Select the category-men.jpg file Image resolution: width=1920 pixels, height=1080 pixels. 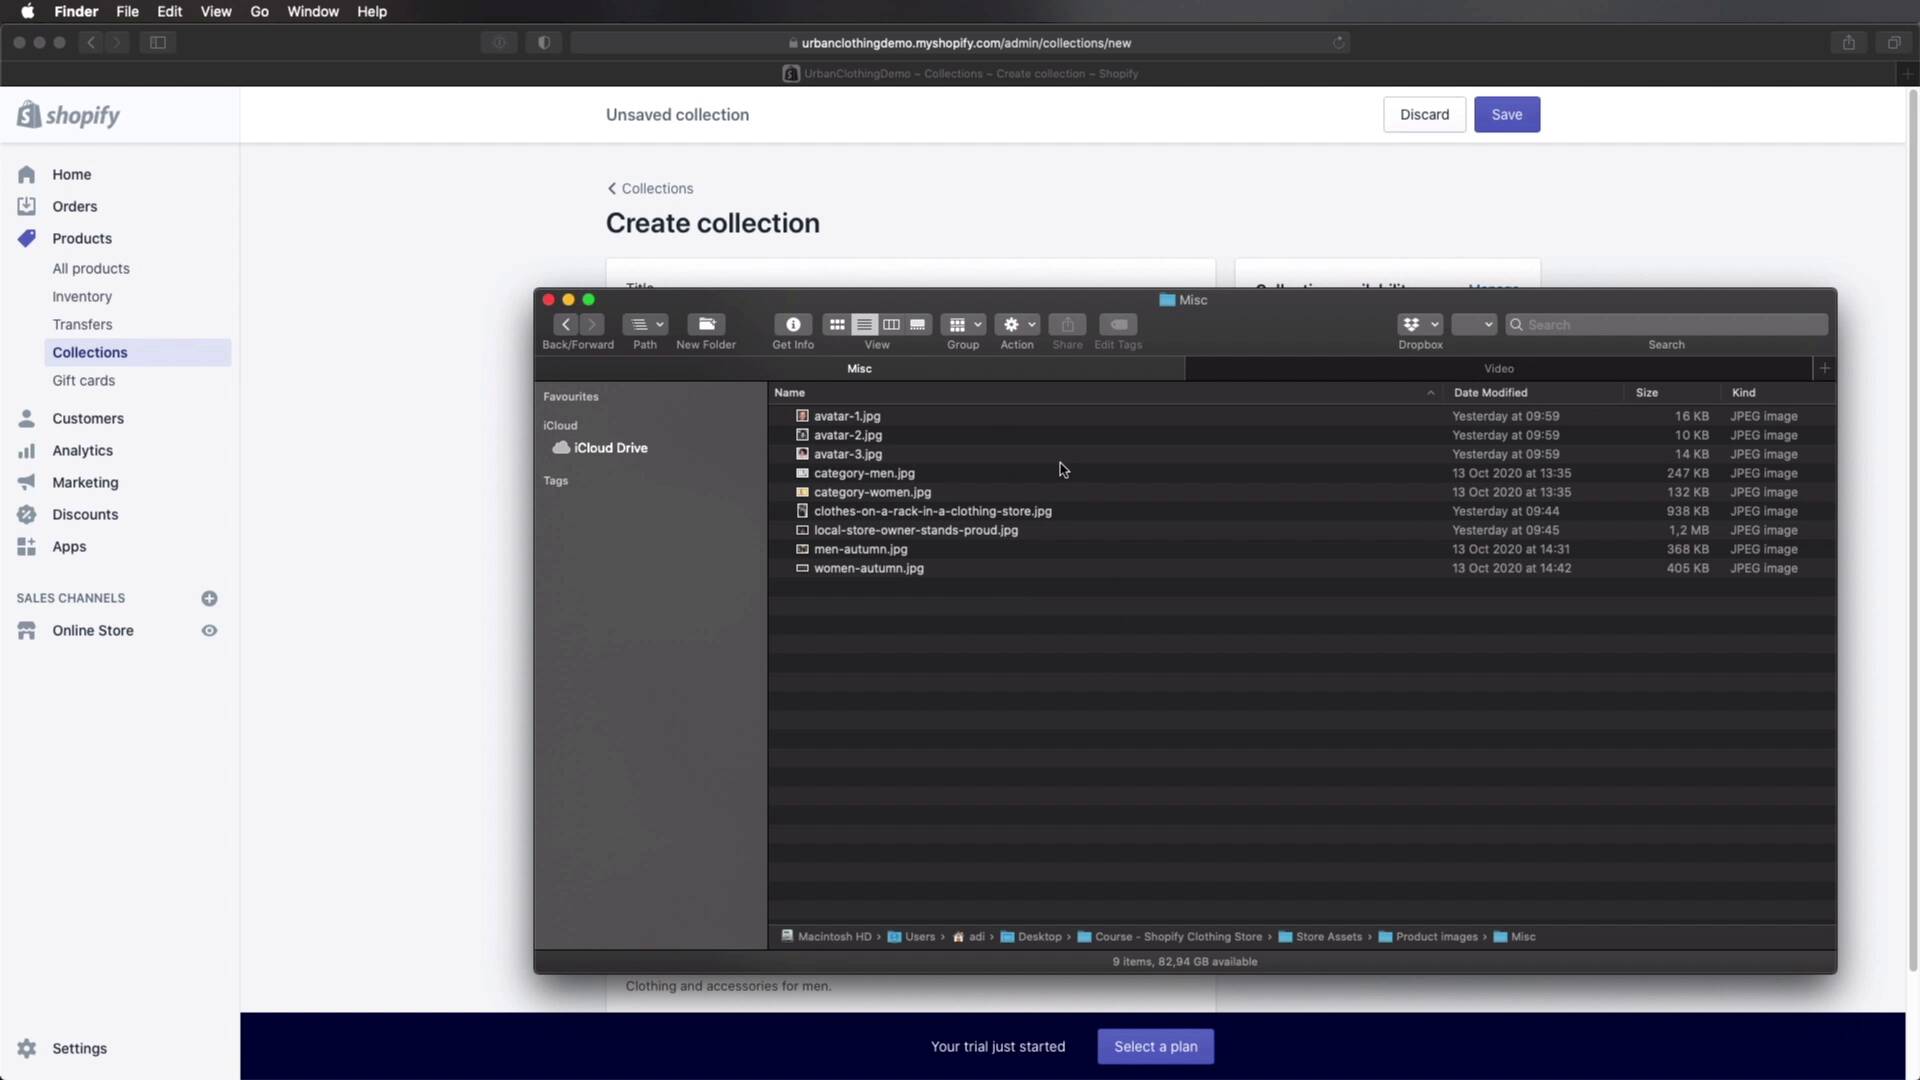[x=864, y=473]
